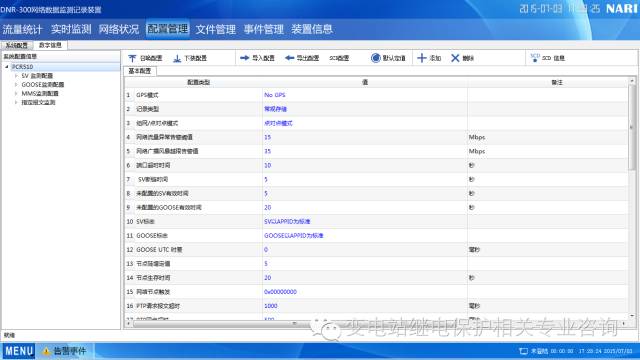This screenshot has width=640, height=360.
Task: Click value 10 in row 6
Action: (267, 165)
